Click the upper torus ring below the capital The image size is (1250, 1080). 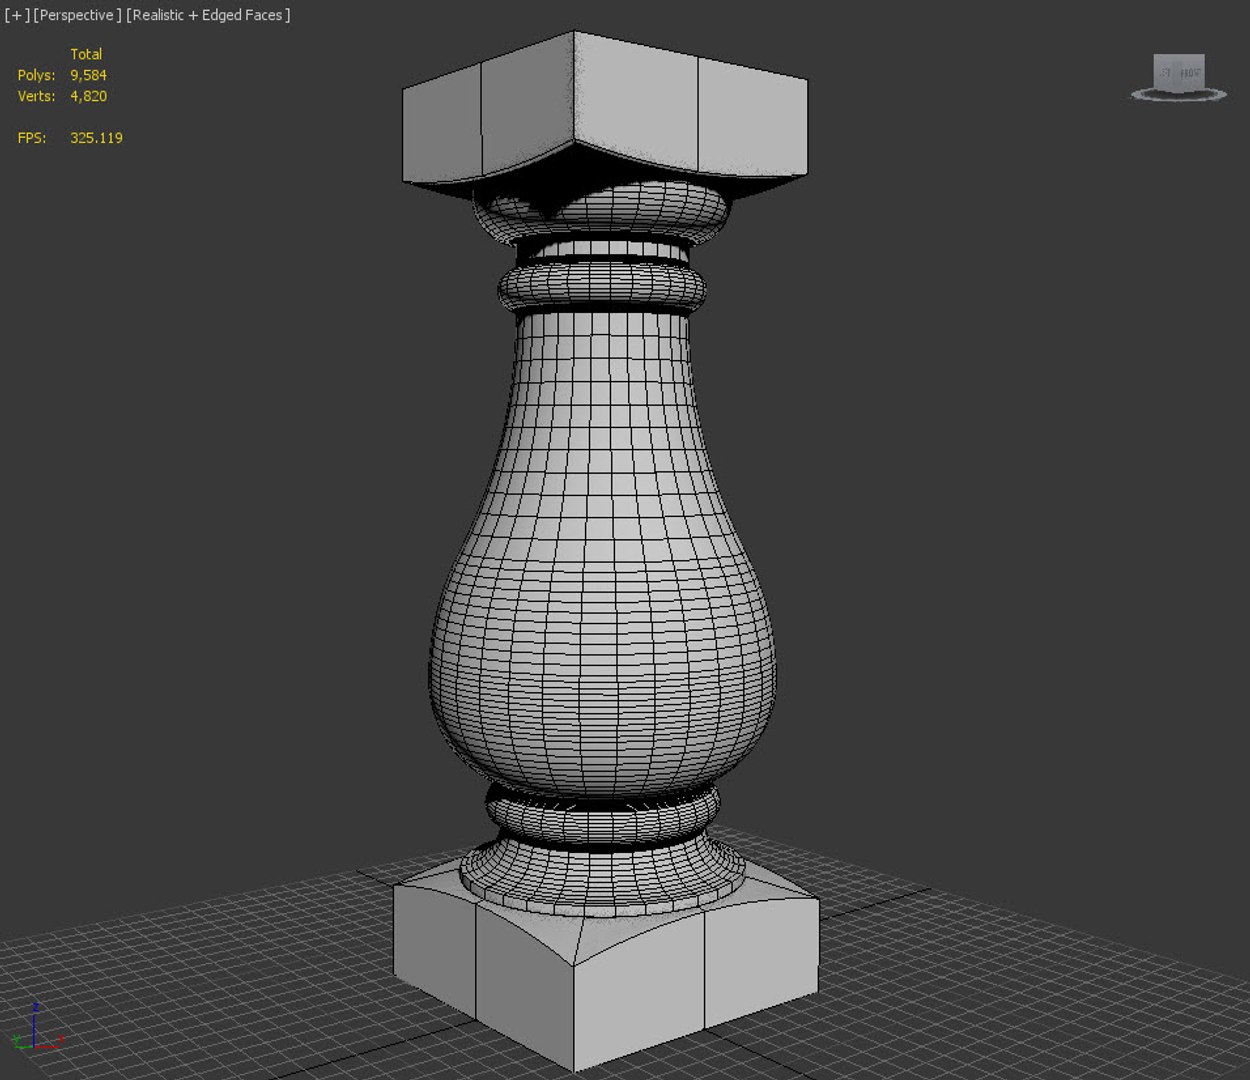(602, 287)
